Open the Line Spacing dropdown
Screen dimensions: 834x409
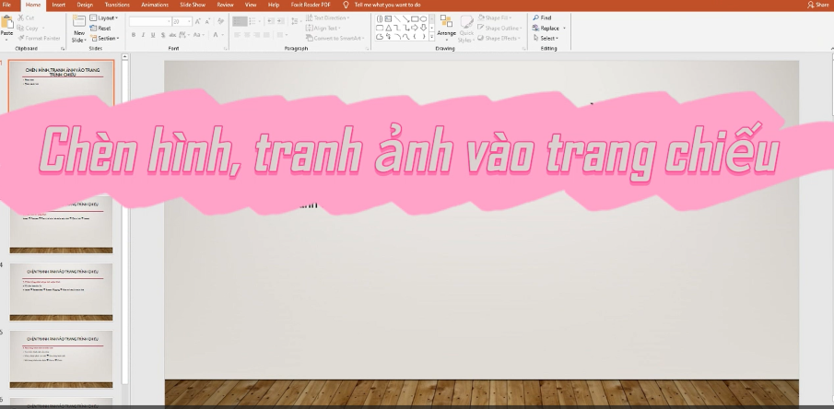(296, 21)
